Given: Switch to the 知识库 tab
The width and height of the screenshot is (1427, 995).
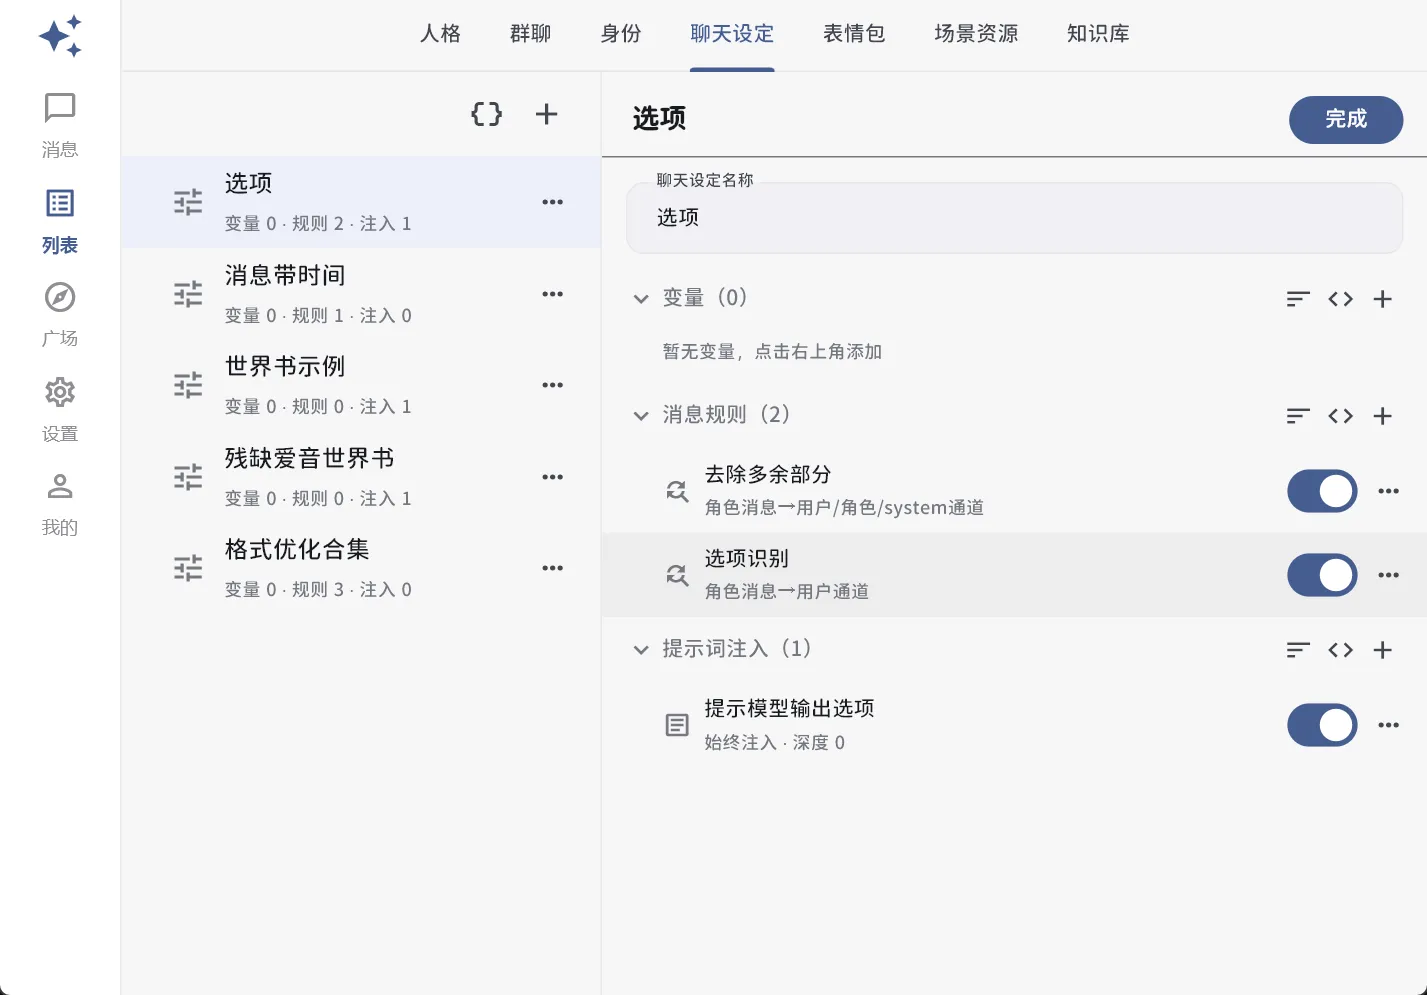Looking at the screenshot, I should click(x=1098, y=34).
